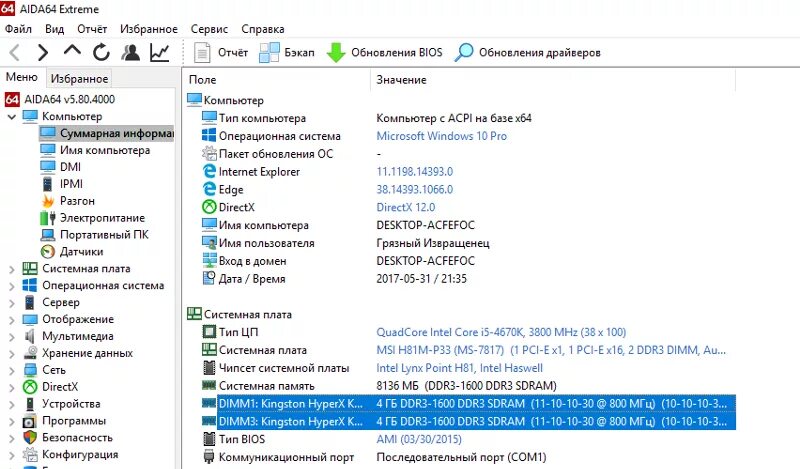Open the graph chart toolbar icon
The height and width of the screenshot is (469, 800).
click(x=160, y=52)
